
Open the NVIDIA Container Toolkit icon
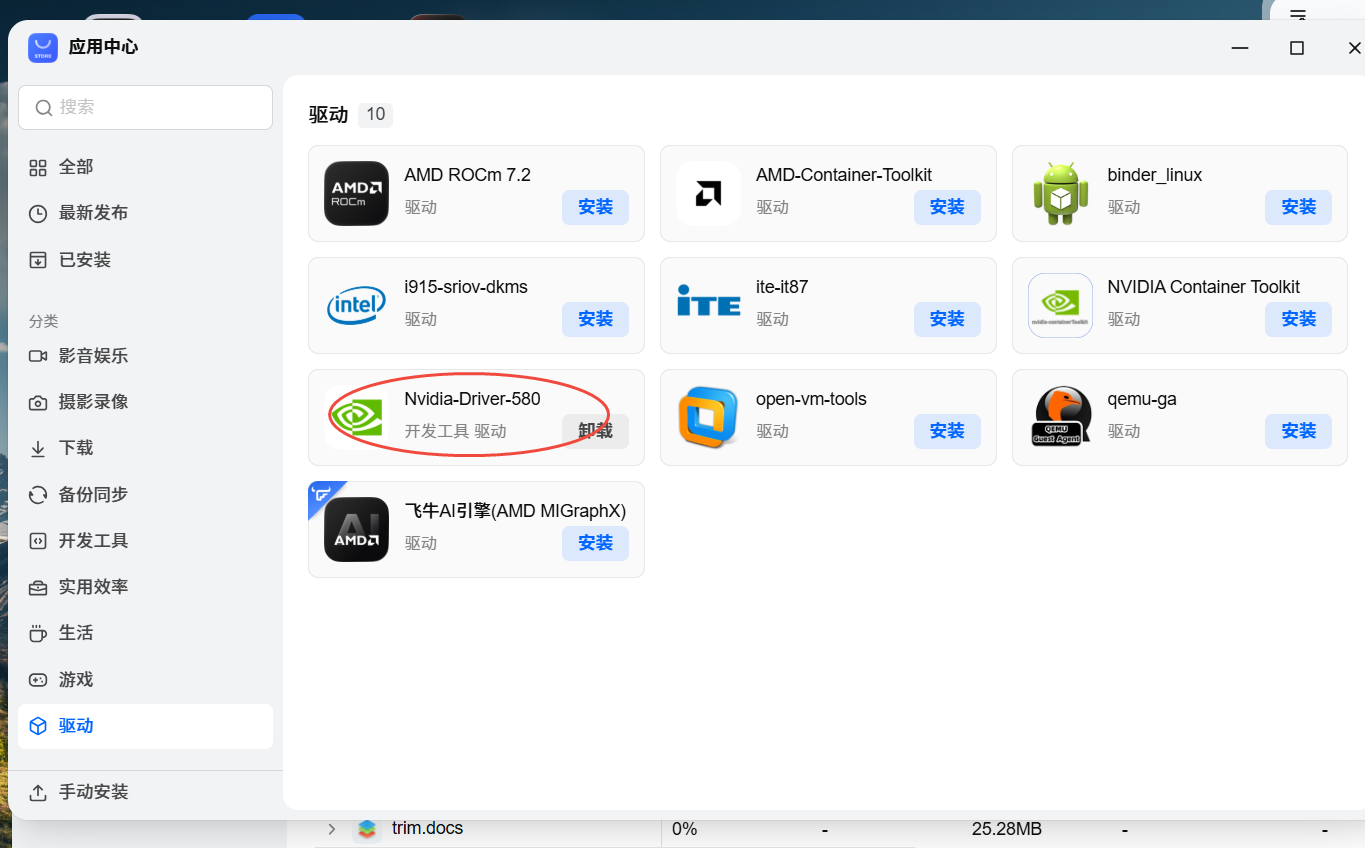click(1060, 305)
